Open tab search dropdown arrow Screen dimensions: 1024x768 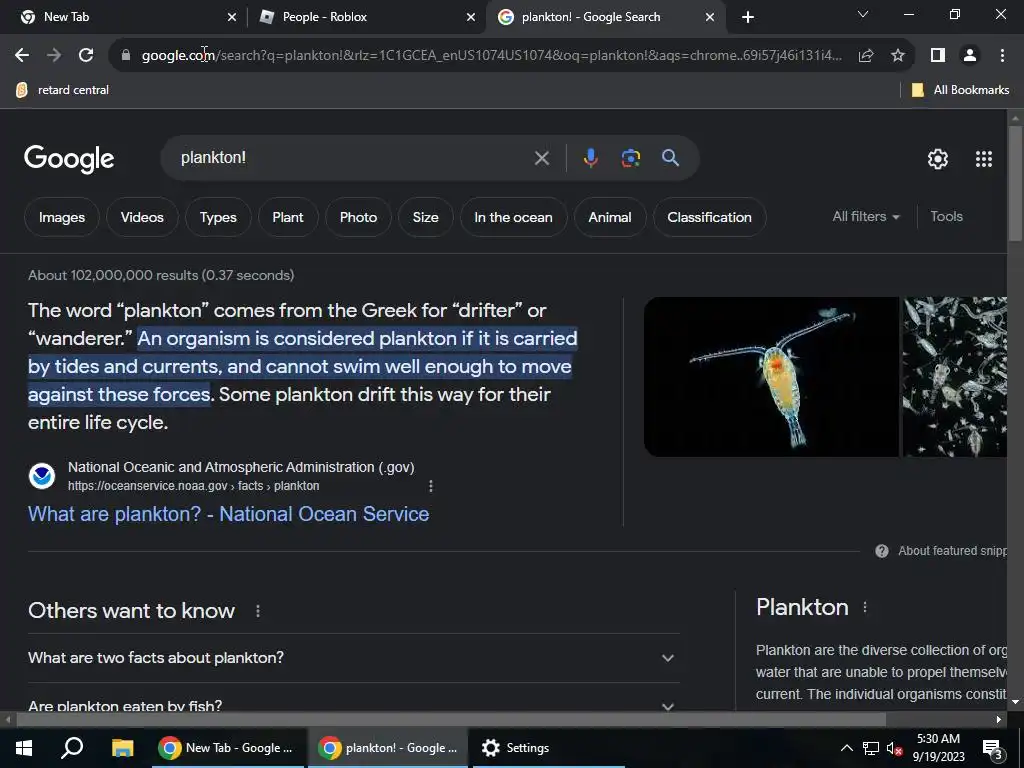(x=863, y=14)
